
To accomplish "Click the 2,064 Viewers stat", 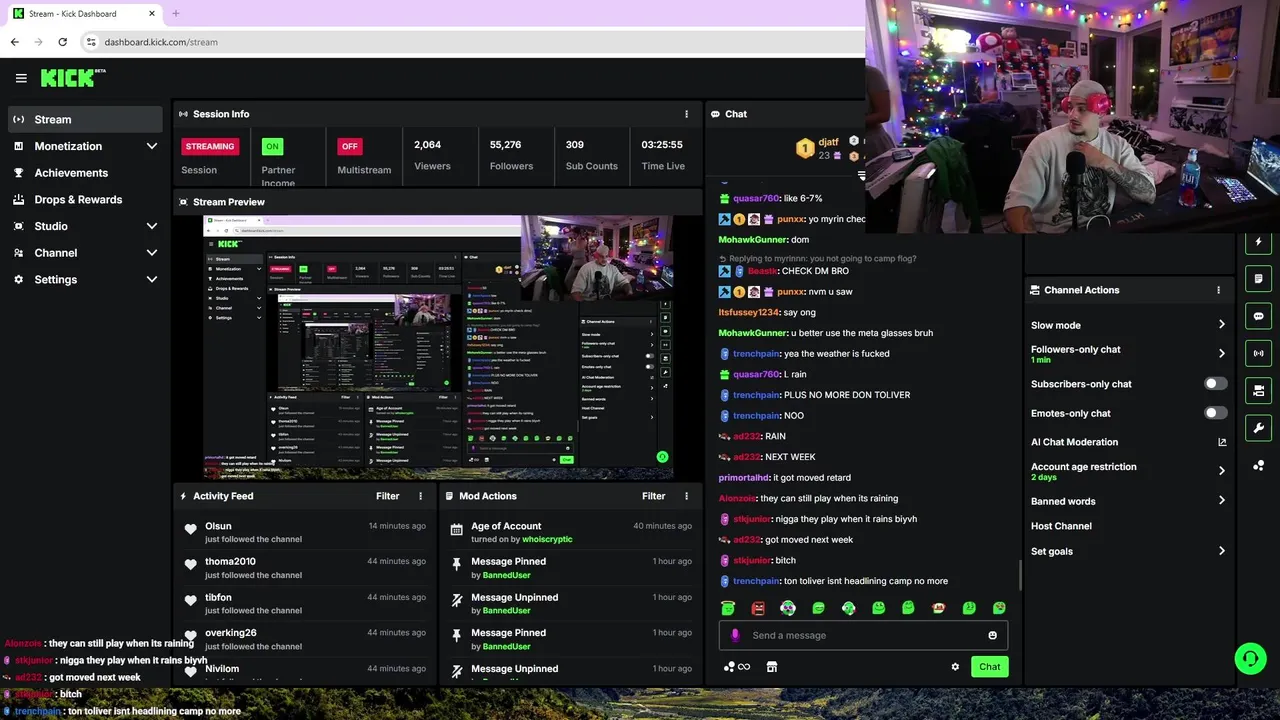I will (x=432, y=155).
